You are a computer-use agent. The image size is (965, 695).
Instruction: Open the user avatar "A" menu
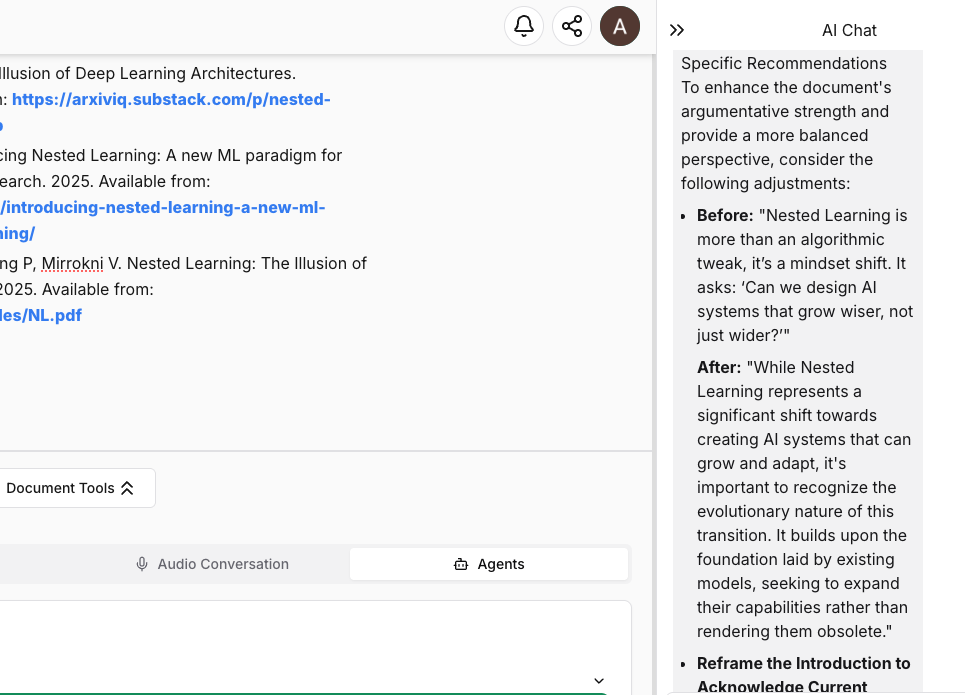pyautogui.click(x=619, y=26)
